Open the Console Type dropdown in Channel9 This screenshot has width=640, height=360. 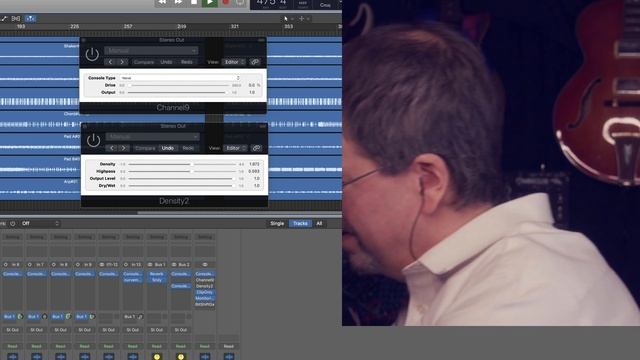click(x=180, y=78)
